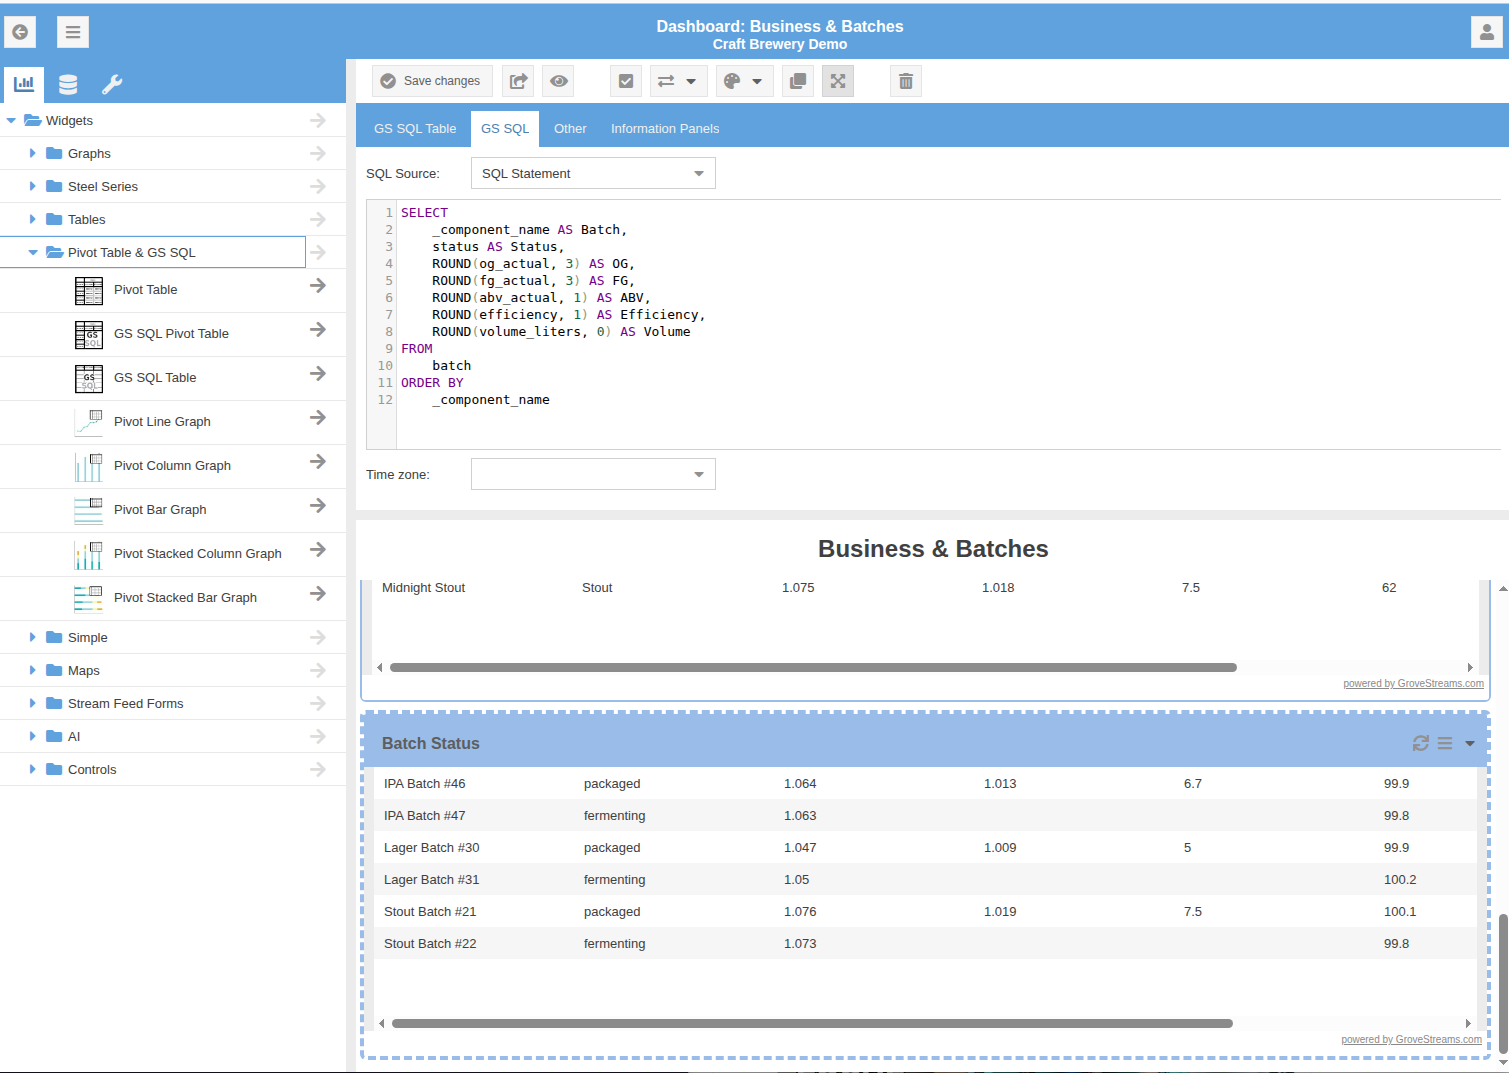Image resolution: width=1509 pixels, height=1073 pixels.
Task: Select the Stout Batch #22 cell
Action: point(430,943)
